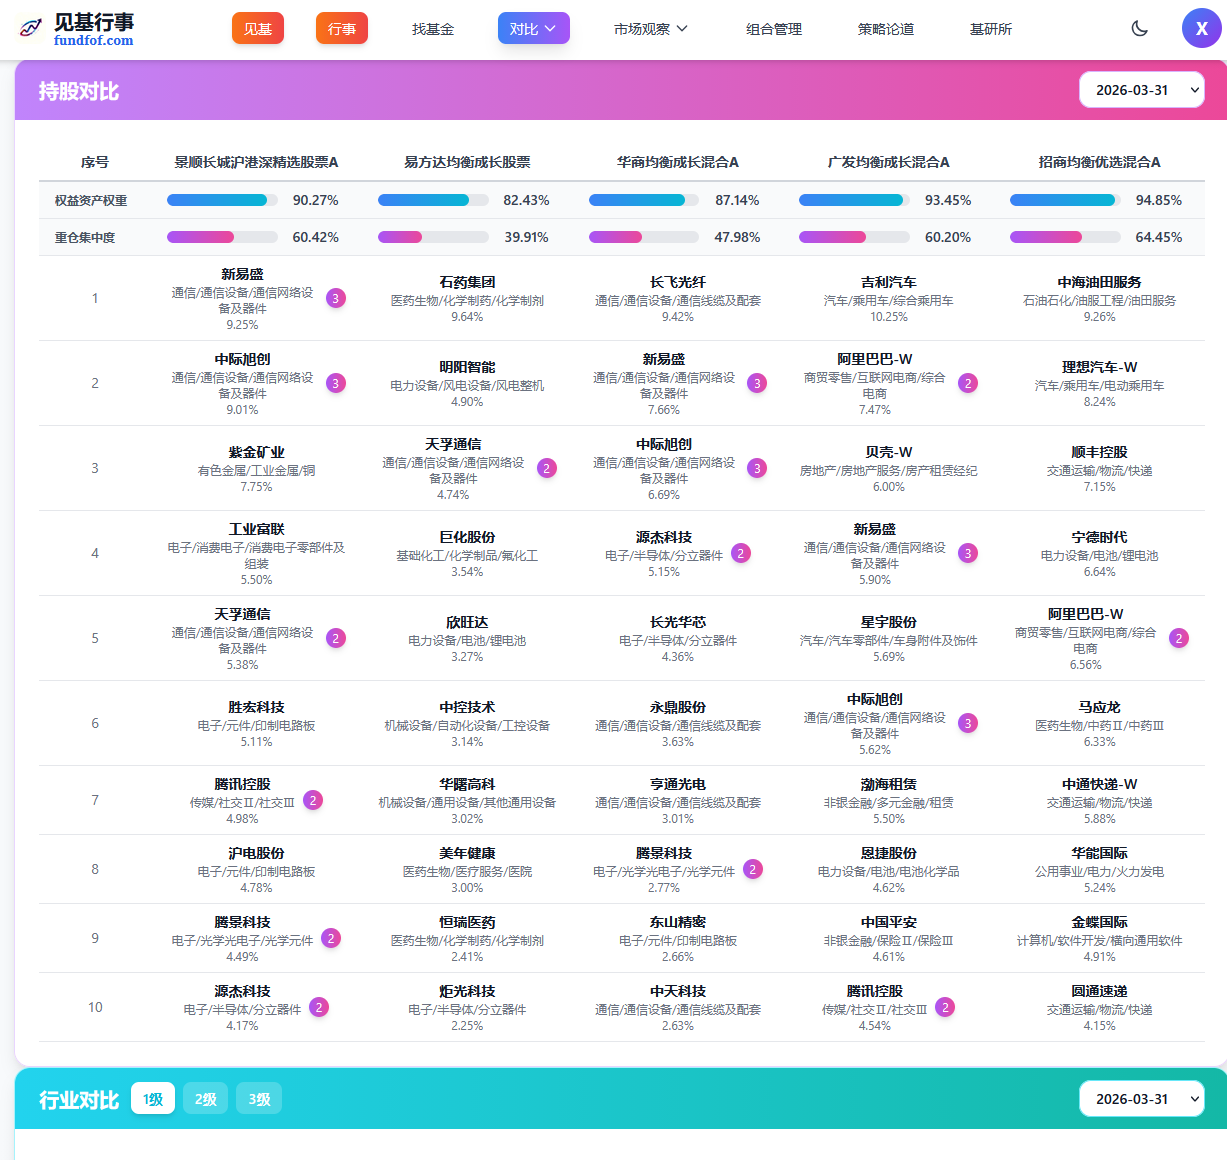Viewport: 1227px width, 1160px height.
Task: Click stock 中国平安 in row 9
Action: click(x=889, y=922)
